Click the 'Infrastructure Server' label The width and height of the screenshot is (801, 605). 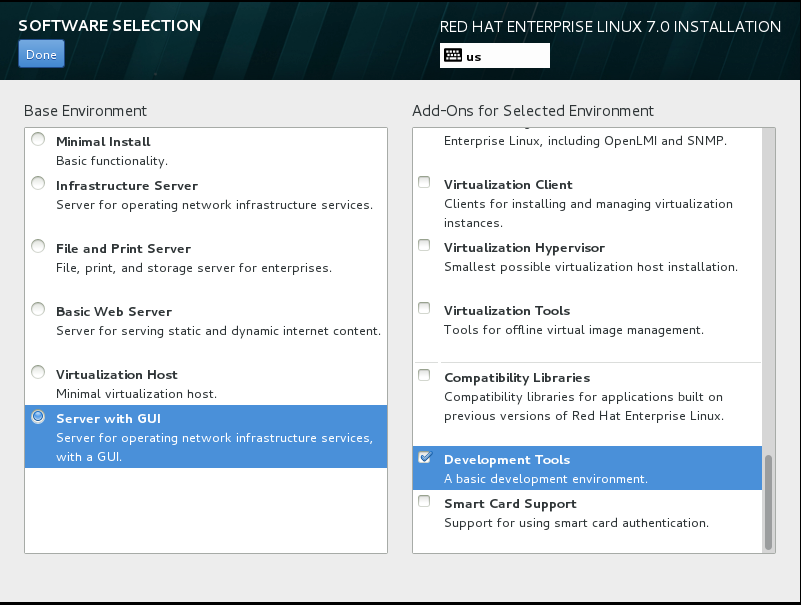127,185
